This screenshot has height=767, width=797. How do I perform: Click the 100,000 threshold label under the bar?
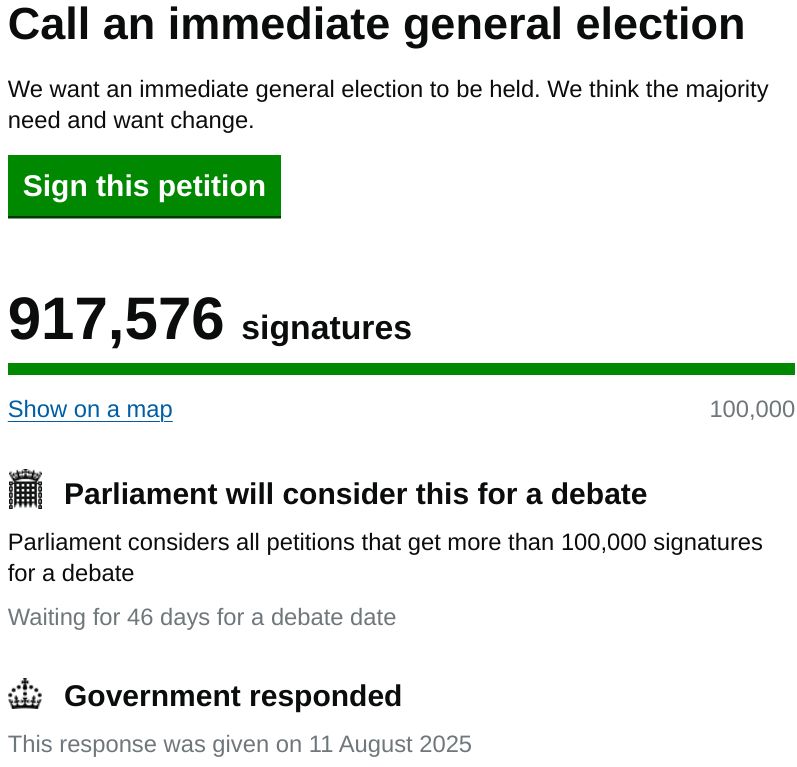pyautogui.click(x=751, y=410)
